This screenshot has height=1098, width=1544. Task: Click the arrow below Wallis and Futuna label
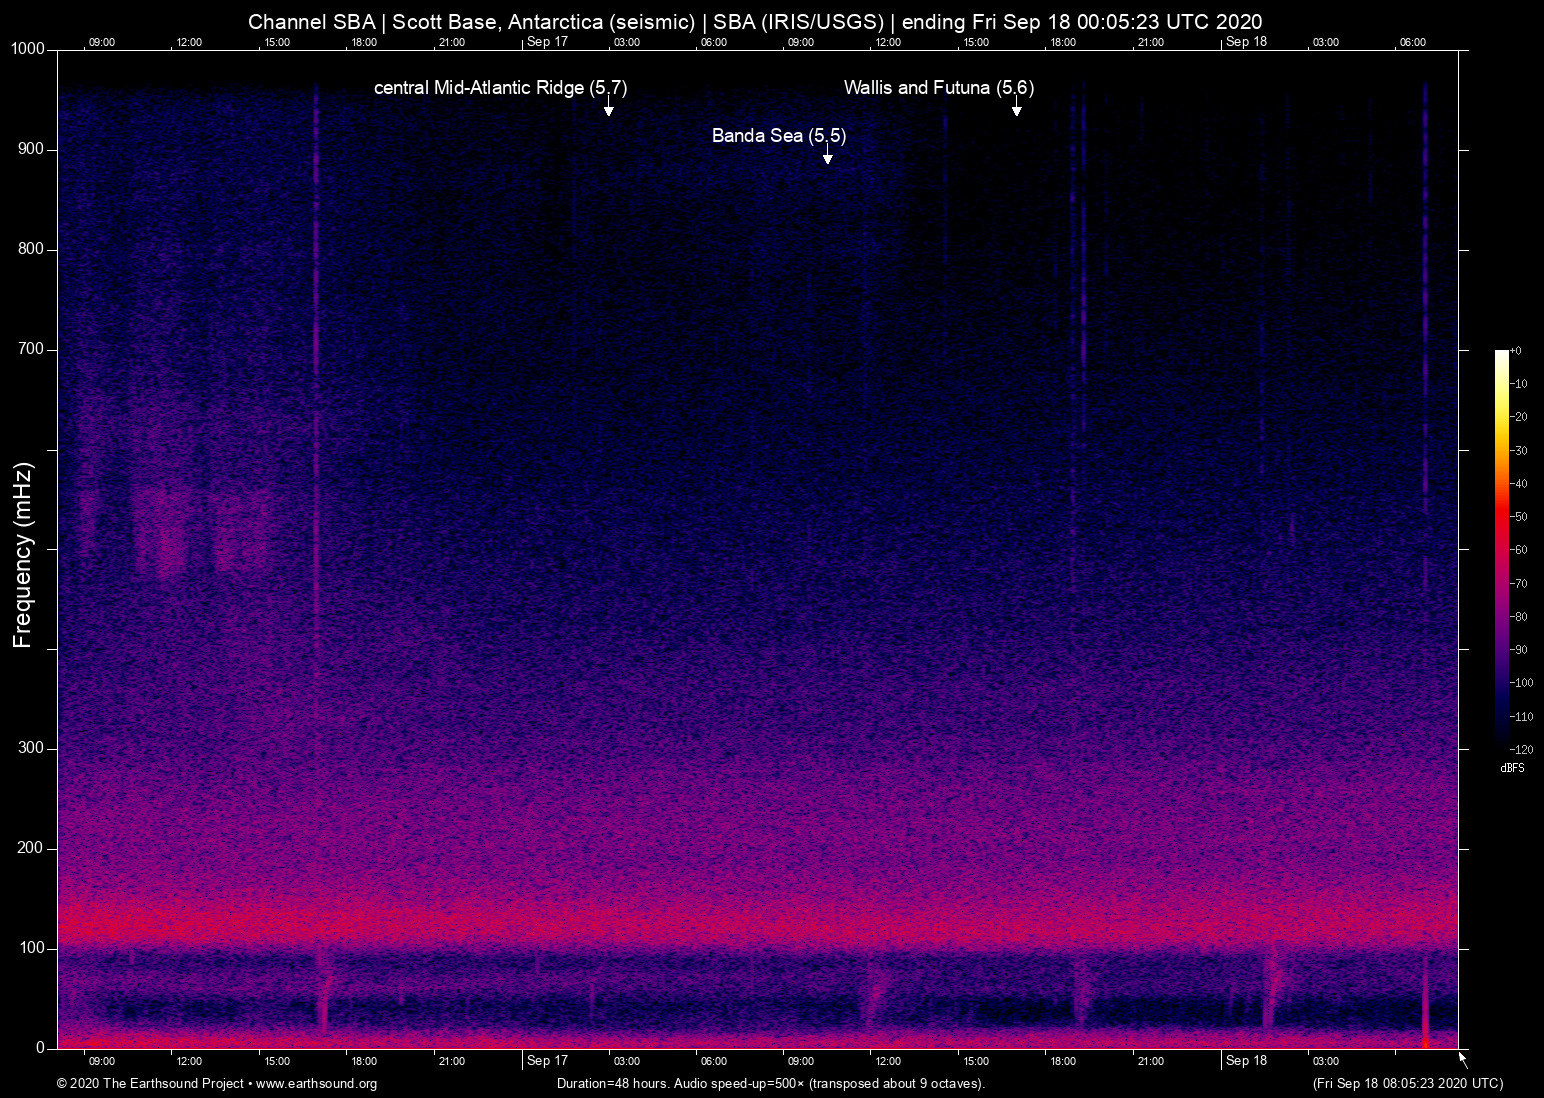(1016, 108)
